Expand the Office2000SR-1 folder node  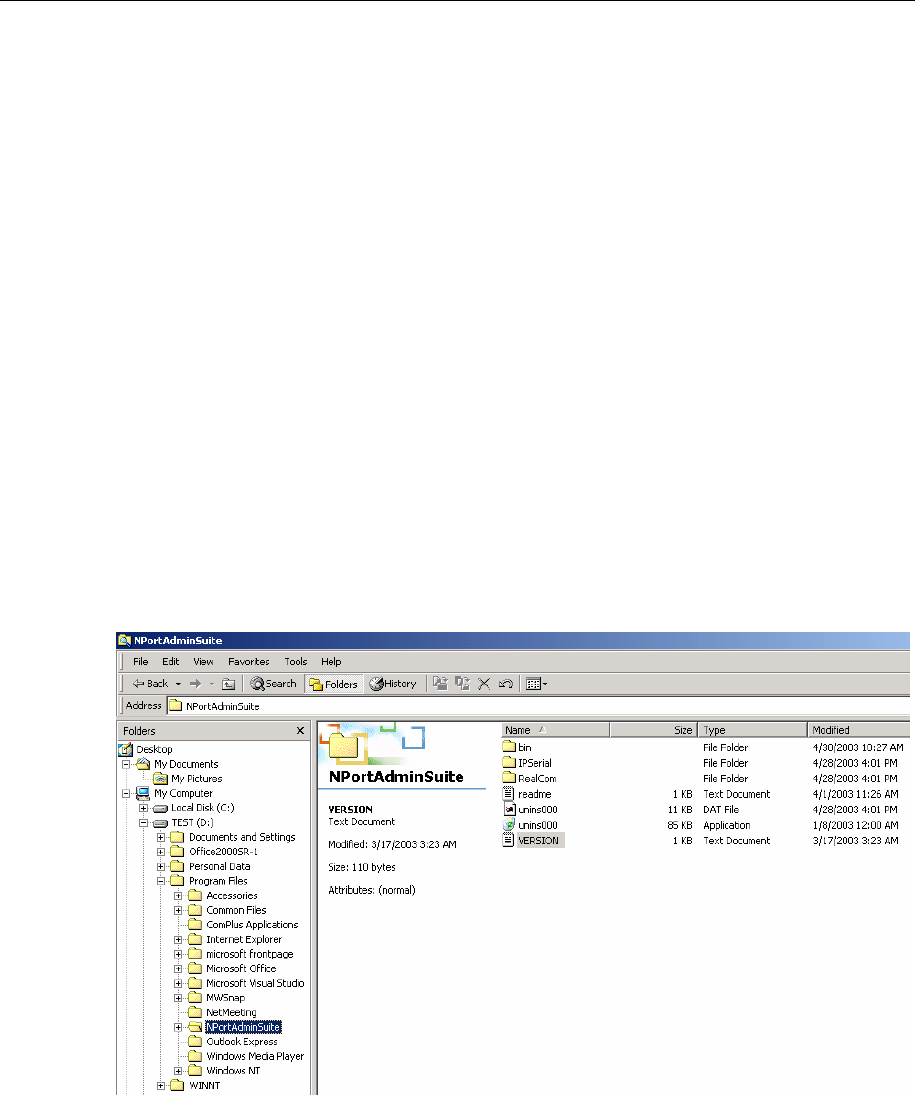point(161,852)
